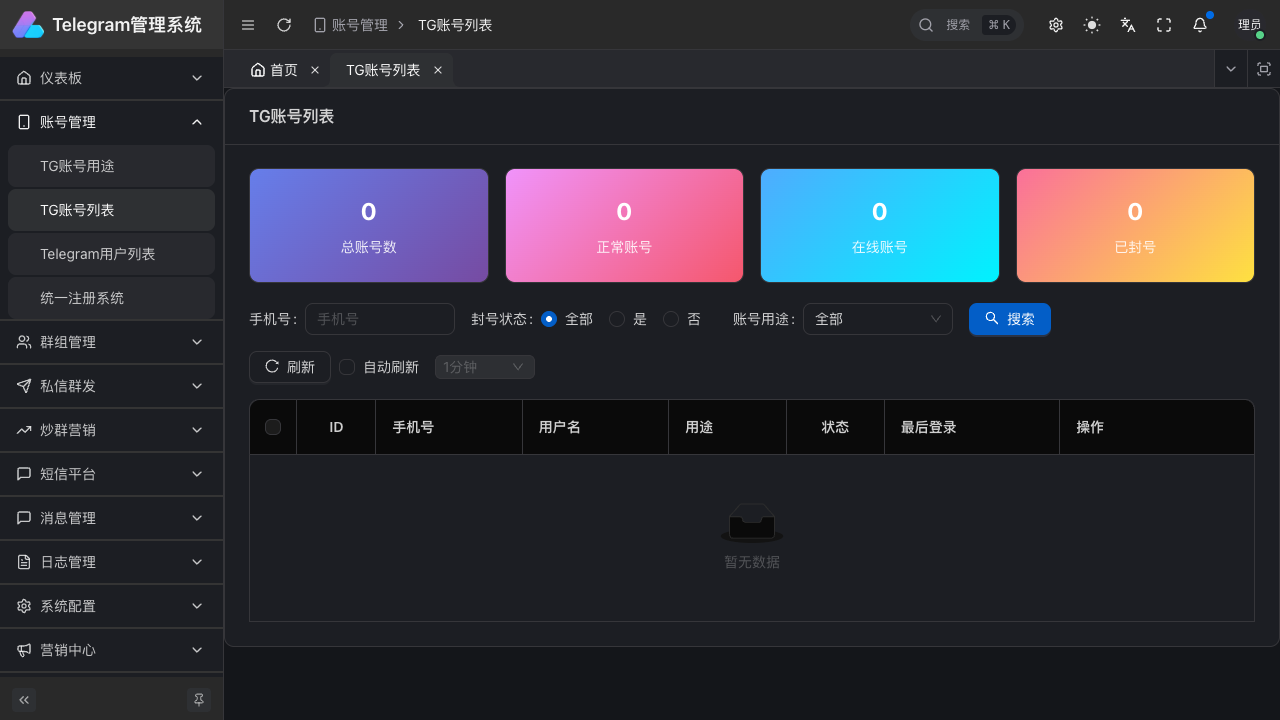Enter fullscreen using the header icon
1280x720 pixels.
(x=1164, y=25)
